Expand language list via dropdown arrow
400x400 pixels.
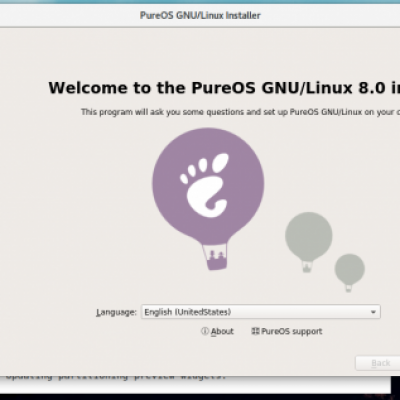coord(373,312)
